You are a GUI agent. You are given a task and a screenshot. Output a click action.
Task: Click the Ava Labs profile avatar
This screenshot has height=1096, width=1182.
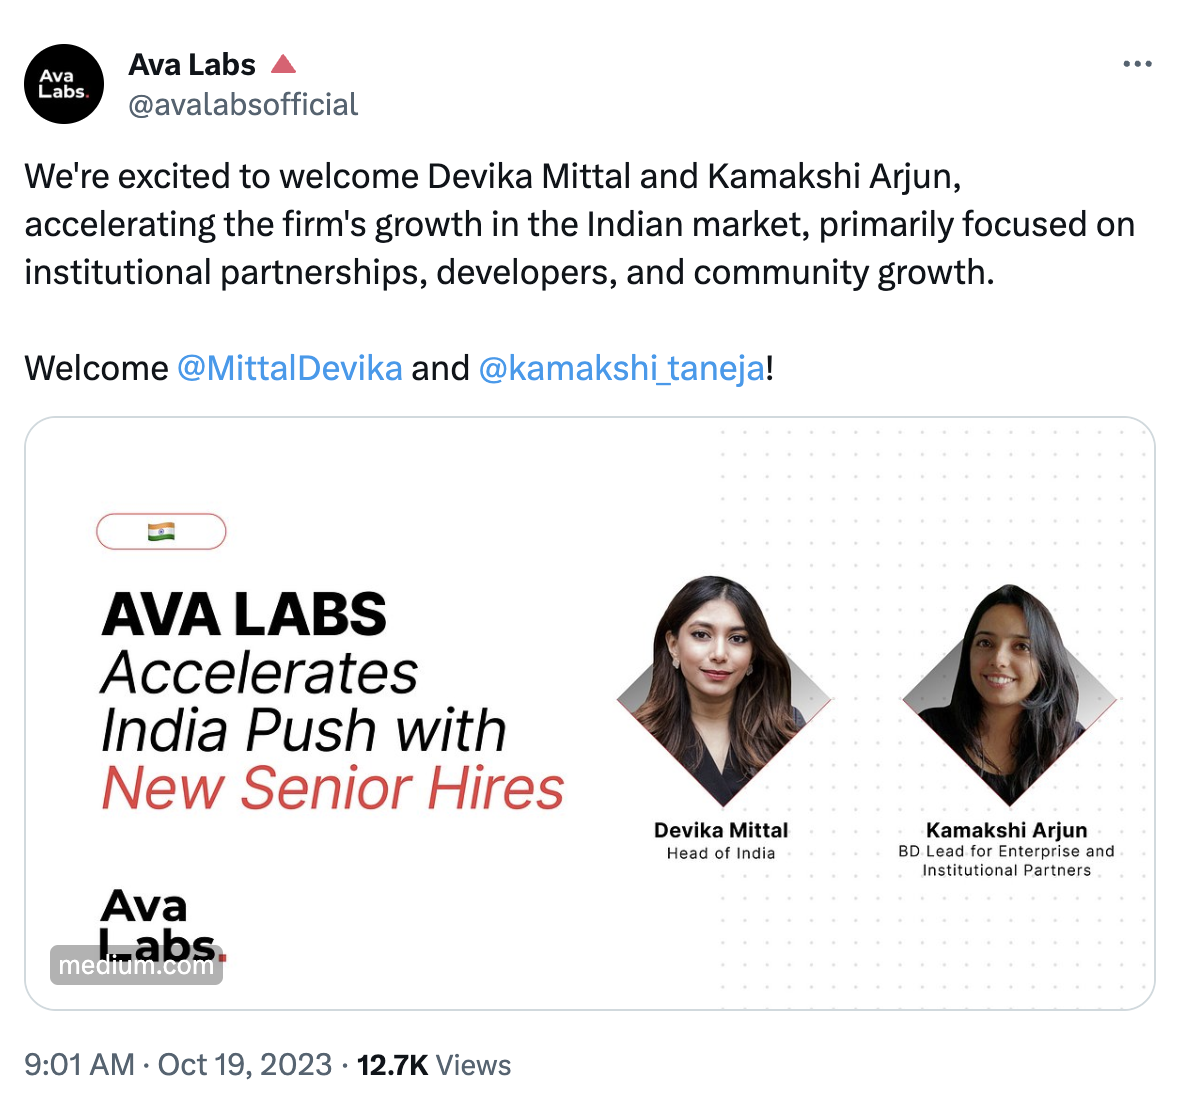point(64,84)
